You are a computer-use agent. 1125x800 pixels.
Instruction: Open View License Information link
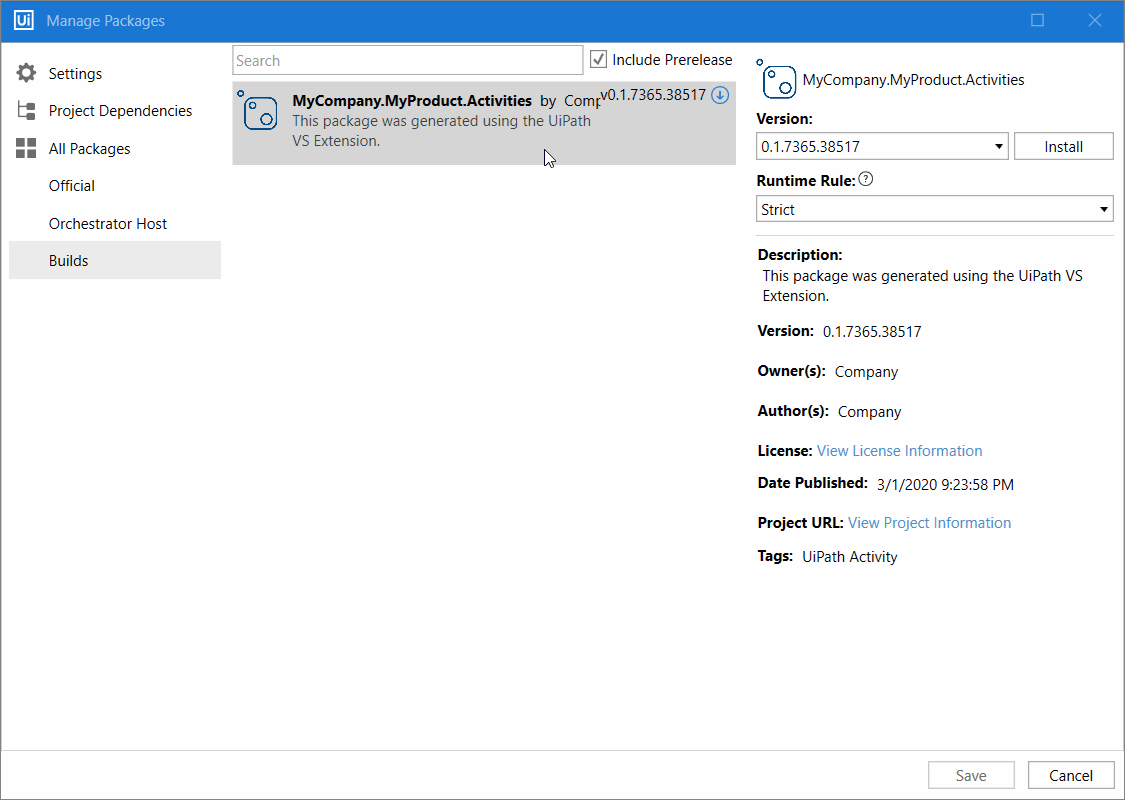(x=899, y=451)
